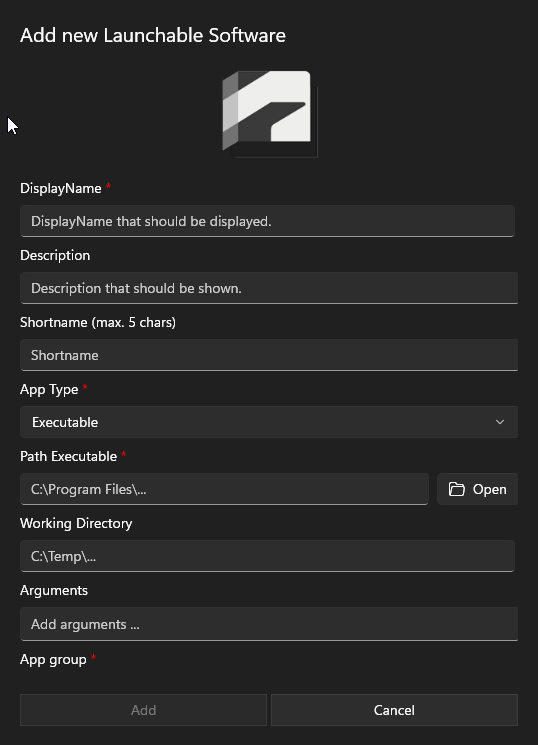Click the Path Executable label

click(68, 457)
